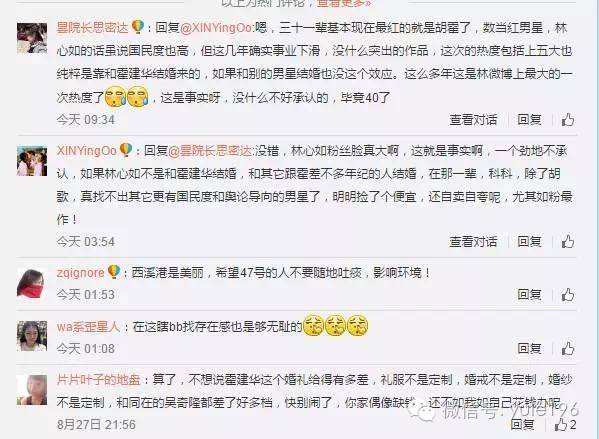Click thumbs-up on zqignore's comment
Viewport: 599px width, 439px height.
click(568, 295)
